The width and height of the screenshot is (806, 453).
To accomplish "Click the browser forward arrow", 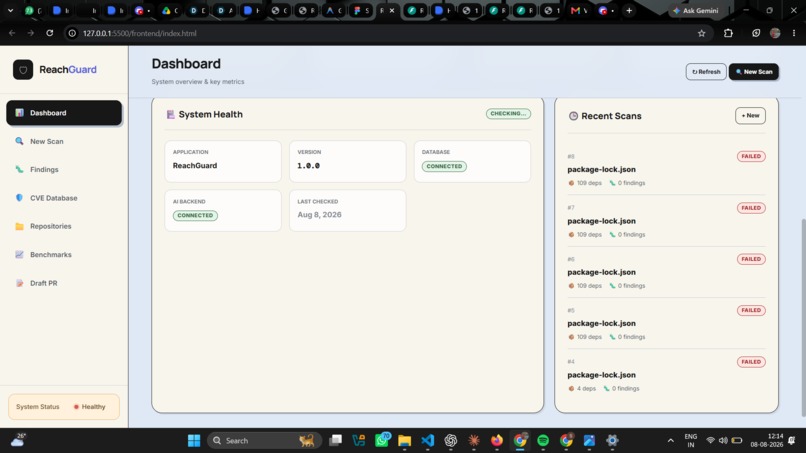I will click(31, 33).
